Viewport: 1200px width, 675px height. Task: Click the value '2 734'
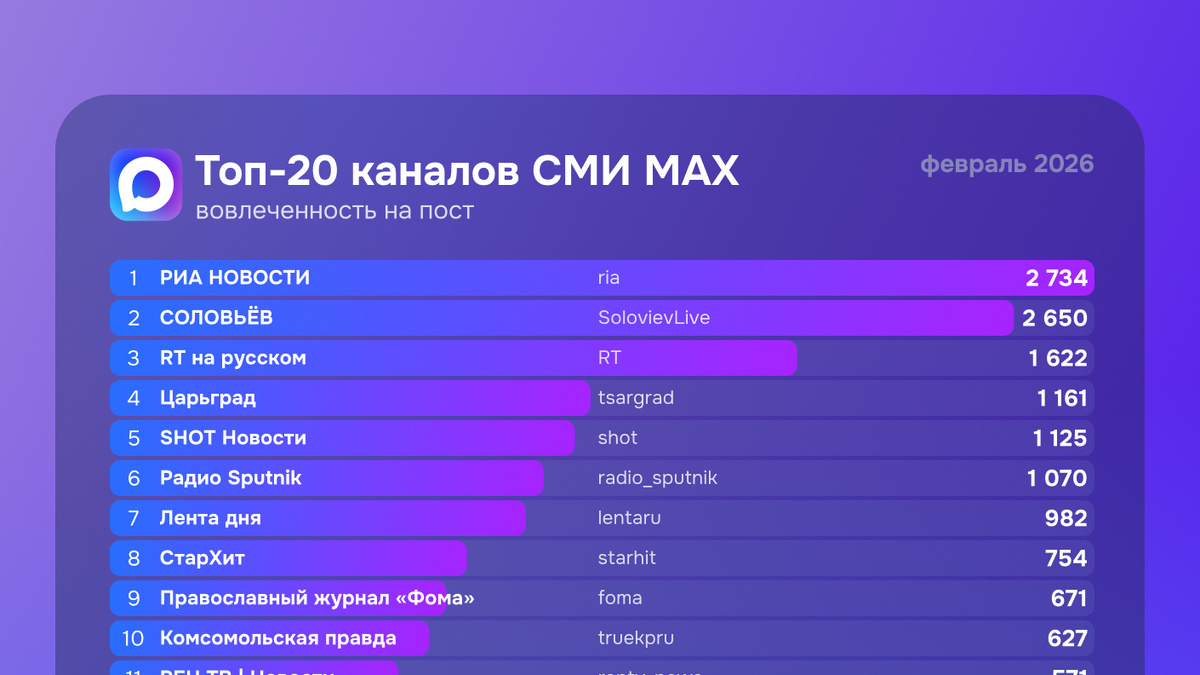tap(1056, 278)
